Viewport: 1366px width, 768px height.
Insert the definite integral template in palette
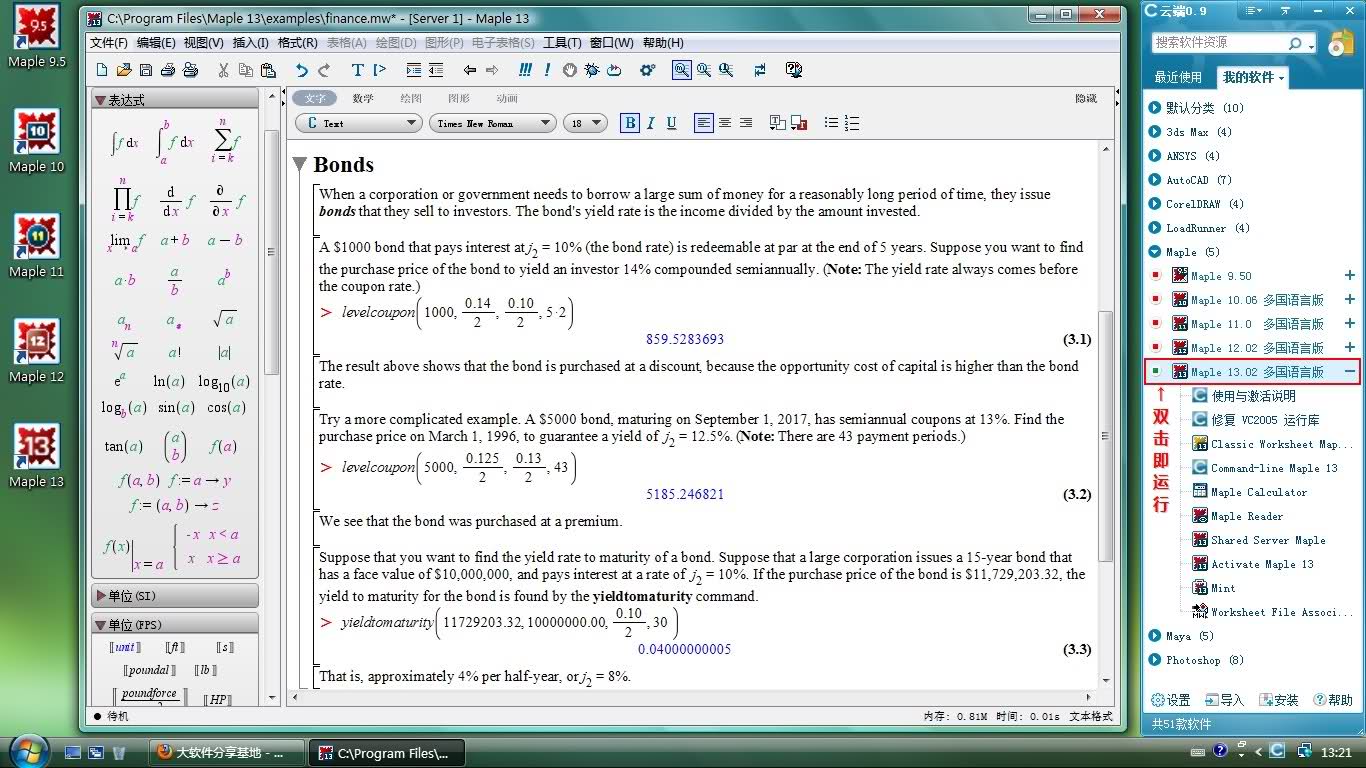[175, 142]
